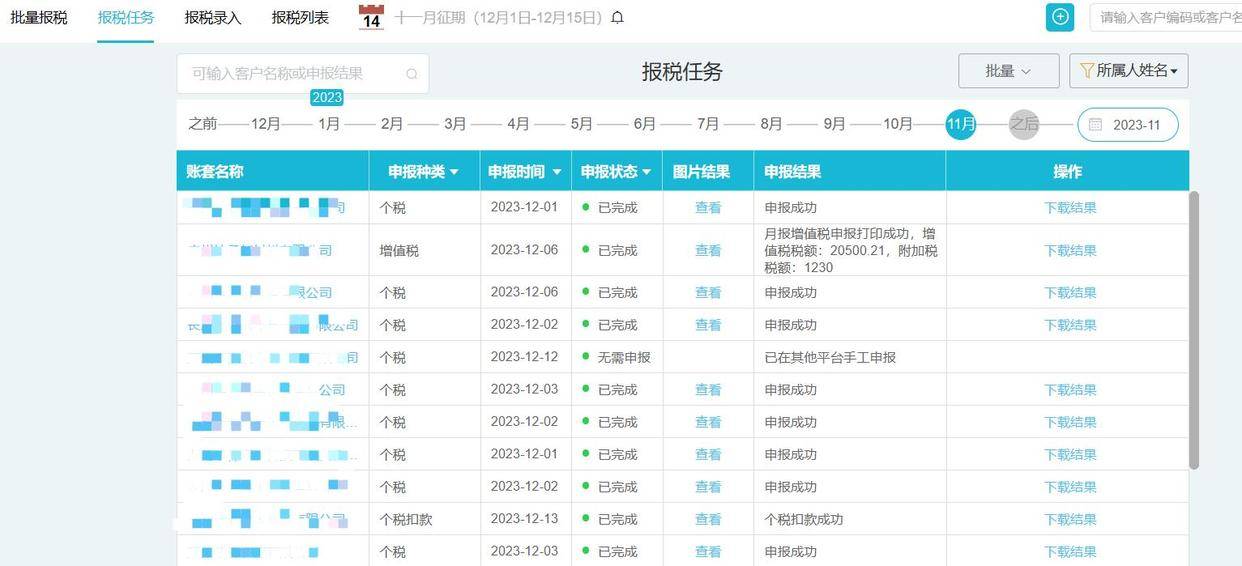Select 12月 on the month timeline
The width and height of the screenshot is (1242, 566).
click(266, 124)
